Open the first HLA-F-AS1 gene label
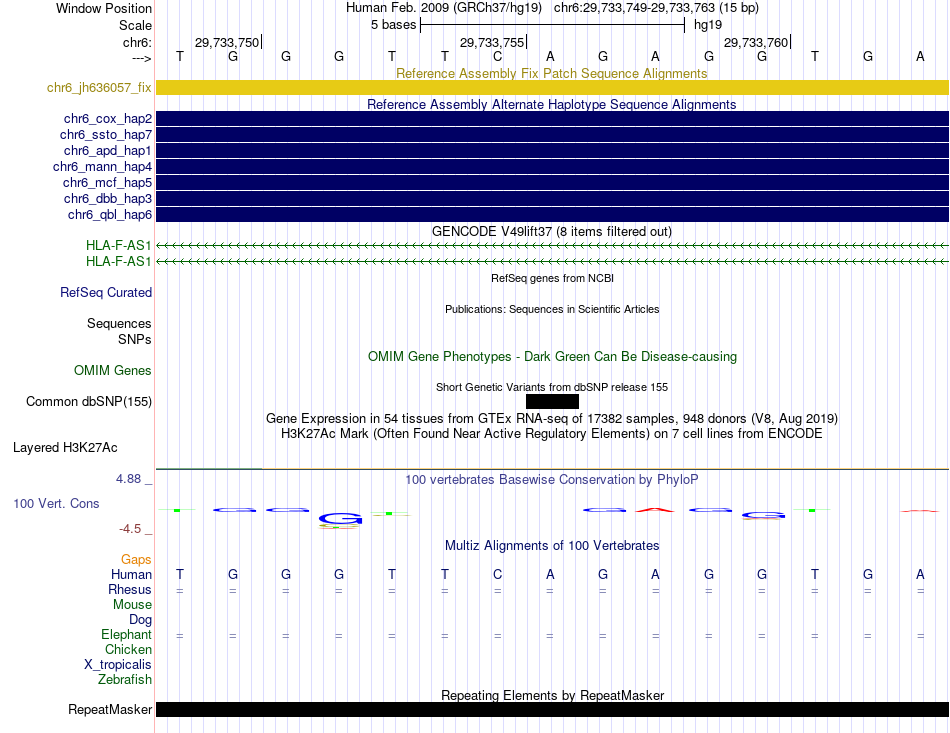 [x=119, y=245]
